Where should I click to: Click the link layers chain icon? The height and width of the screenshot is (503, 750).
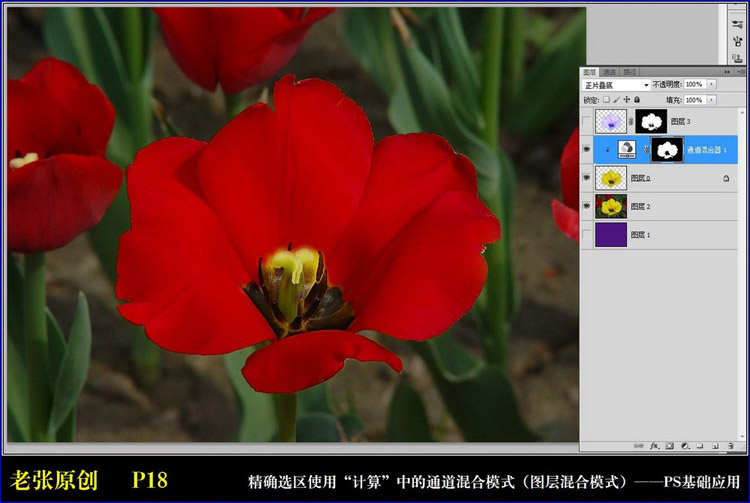pos(640,445)
